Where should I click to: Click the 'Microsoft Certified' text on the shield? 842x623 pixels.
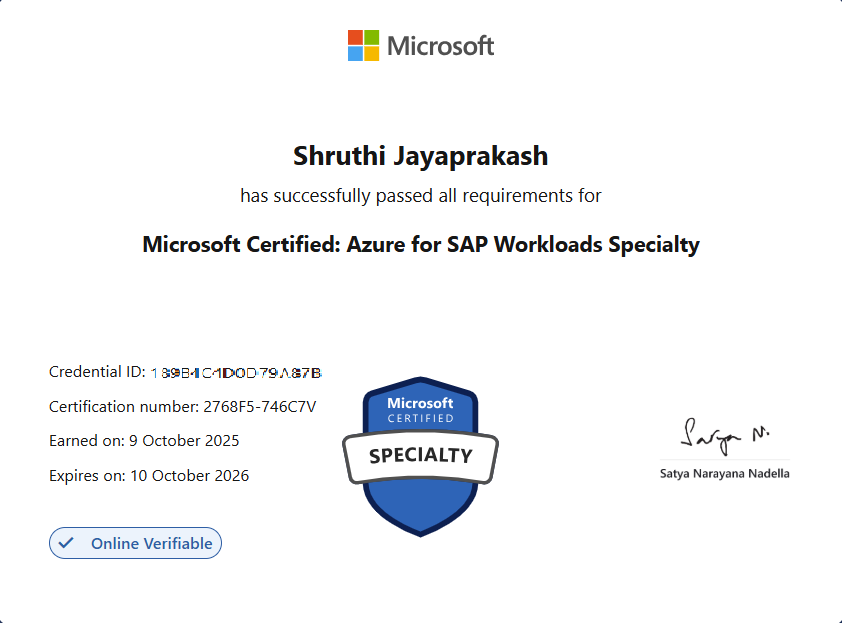coord(420,410)
